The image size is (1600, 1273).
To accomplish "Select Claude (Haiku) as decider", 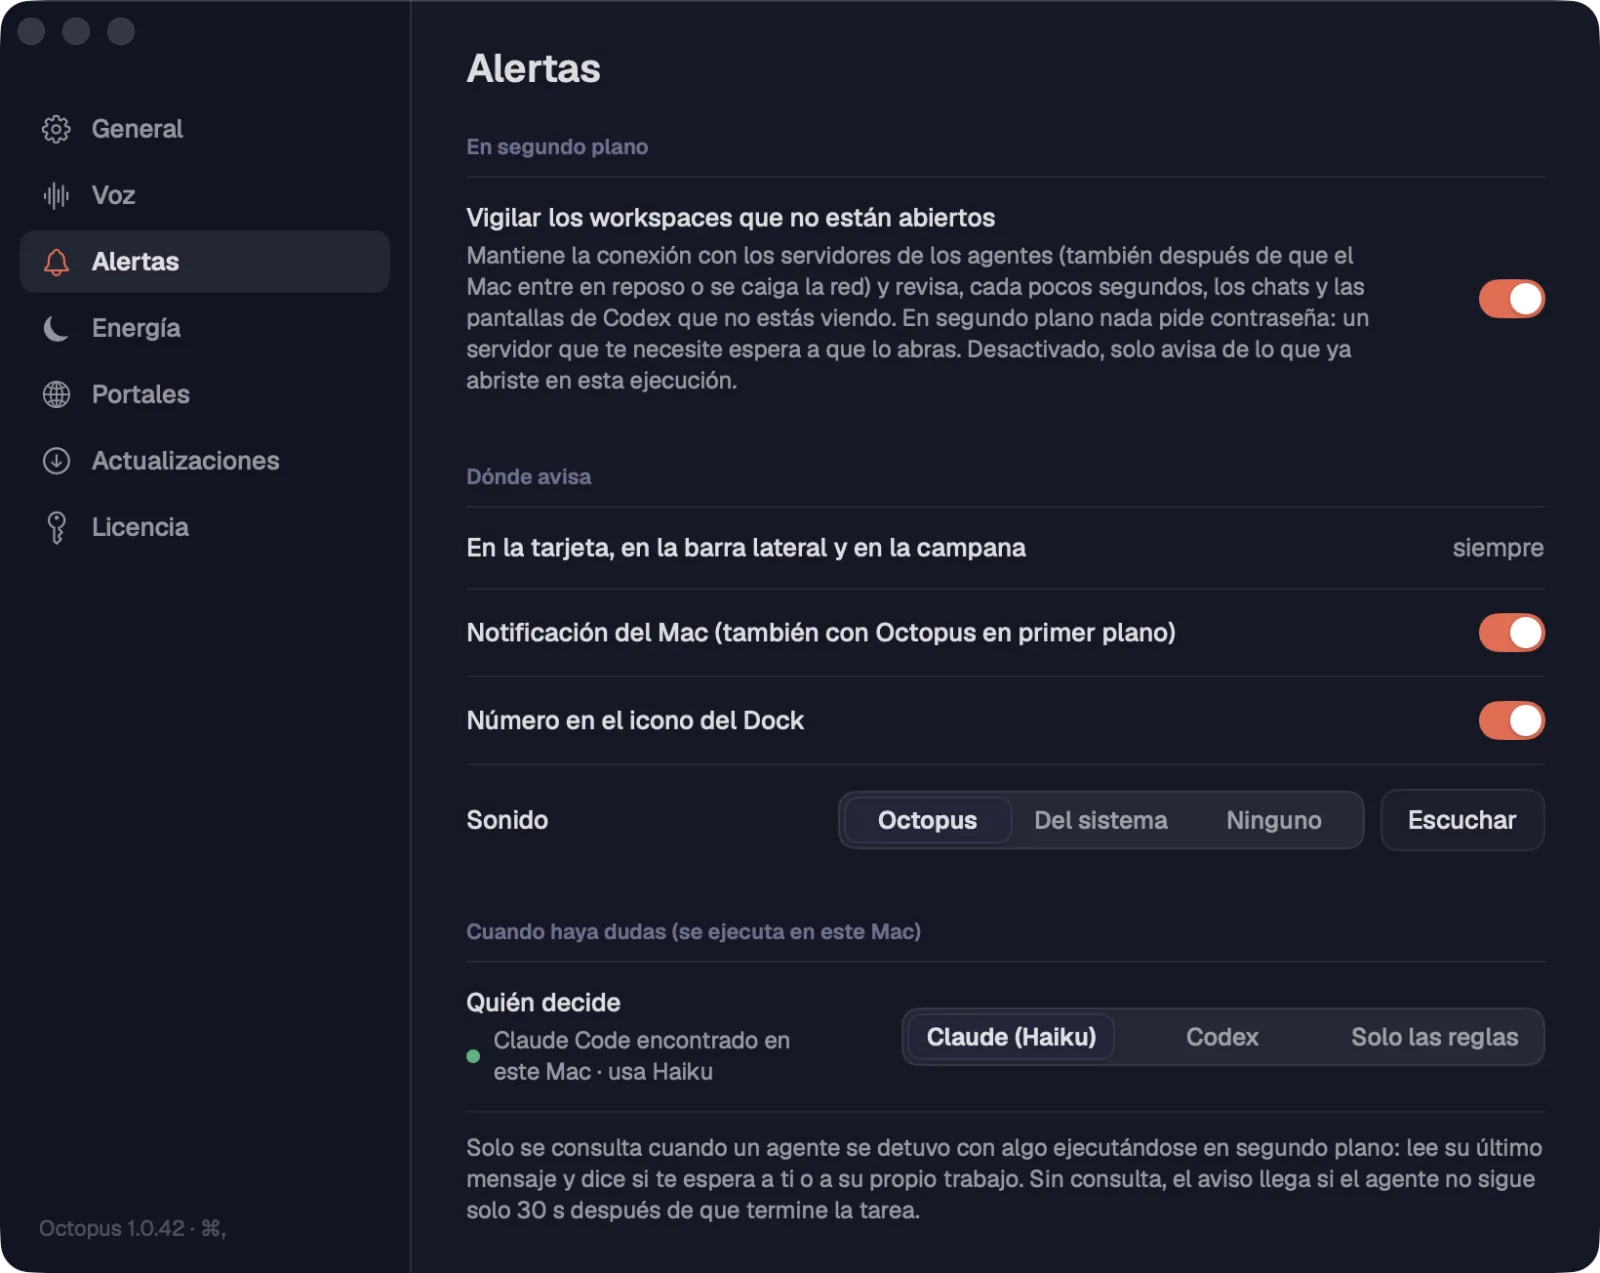I will click(1011, 1037).
